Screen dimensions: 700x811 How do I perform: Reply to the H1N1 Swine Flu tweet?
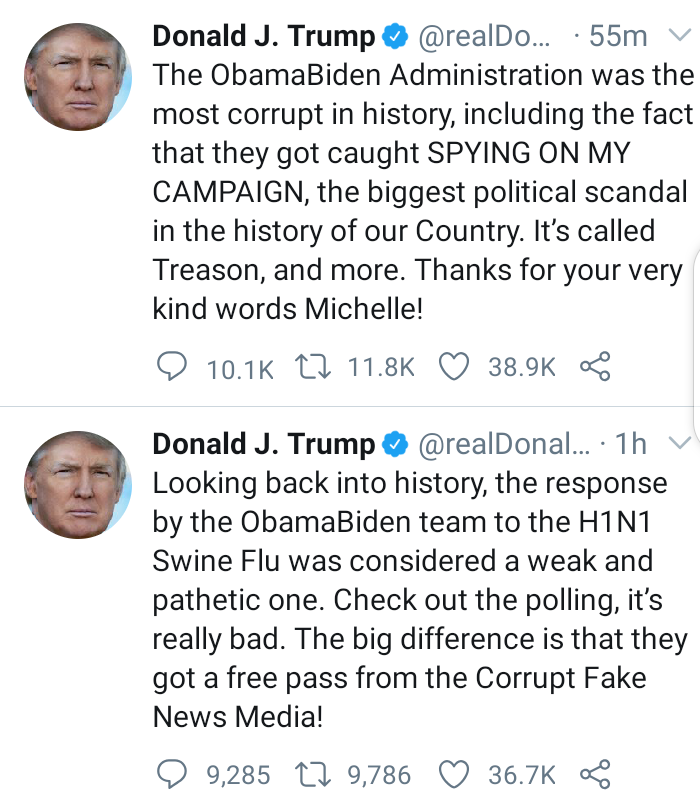pos(173,774)
